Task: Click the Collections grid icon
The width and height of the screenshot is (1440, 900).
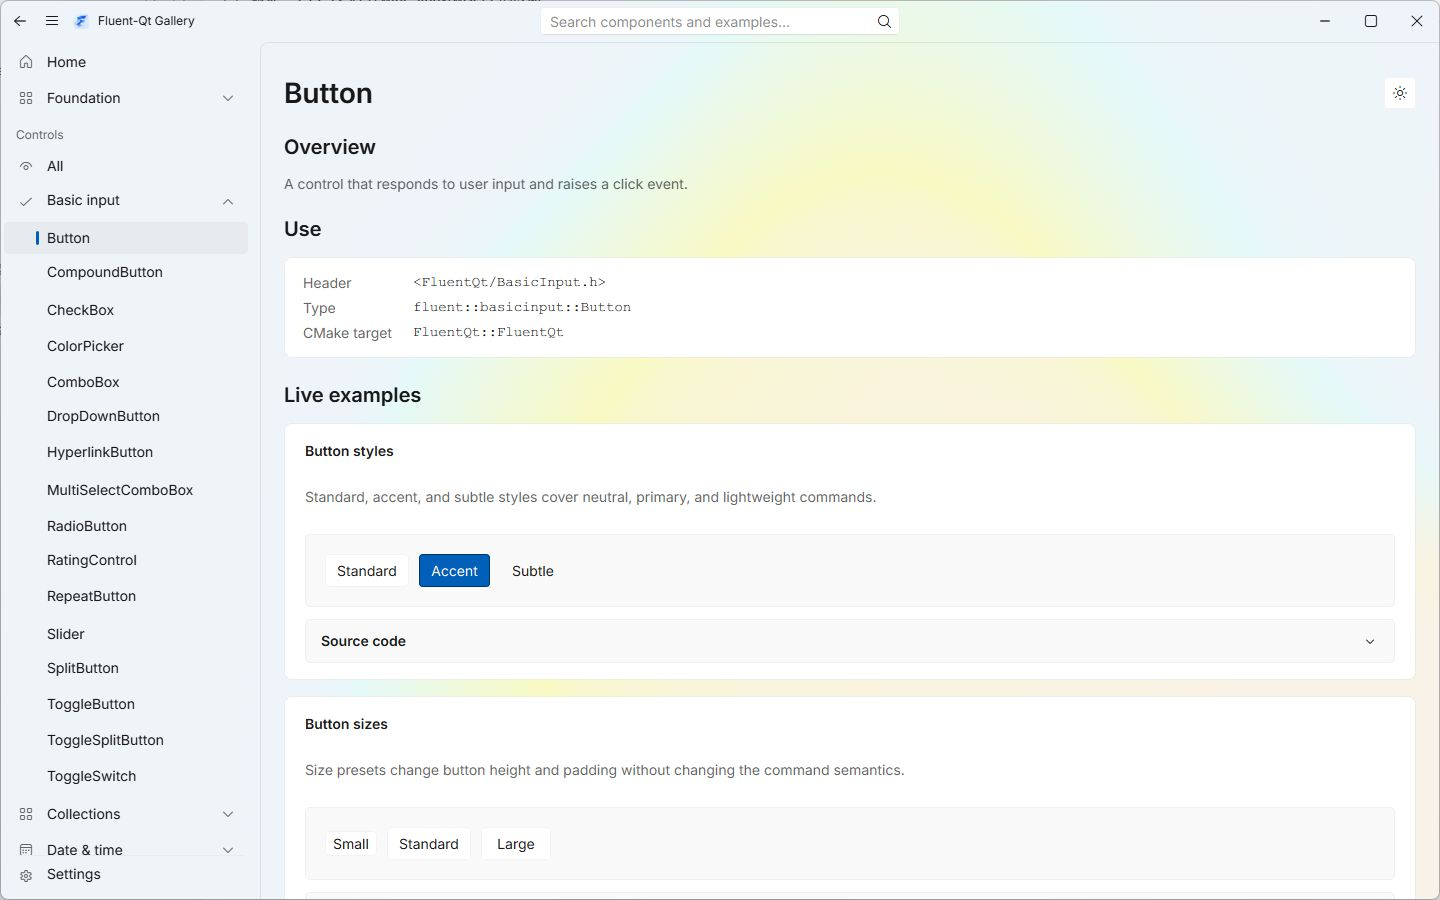Action: tap(26, 814)
